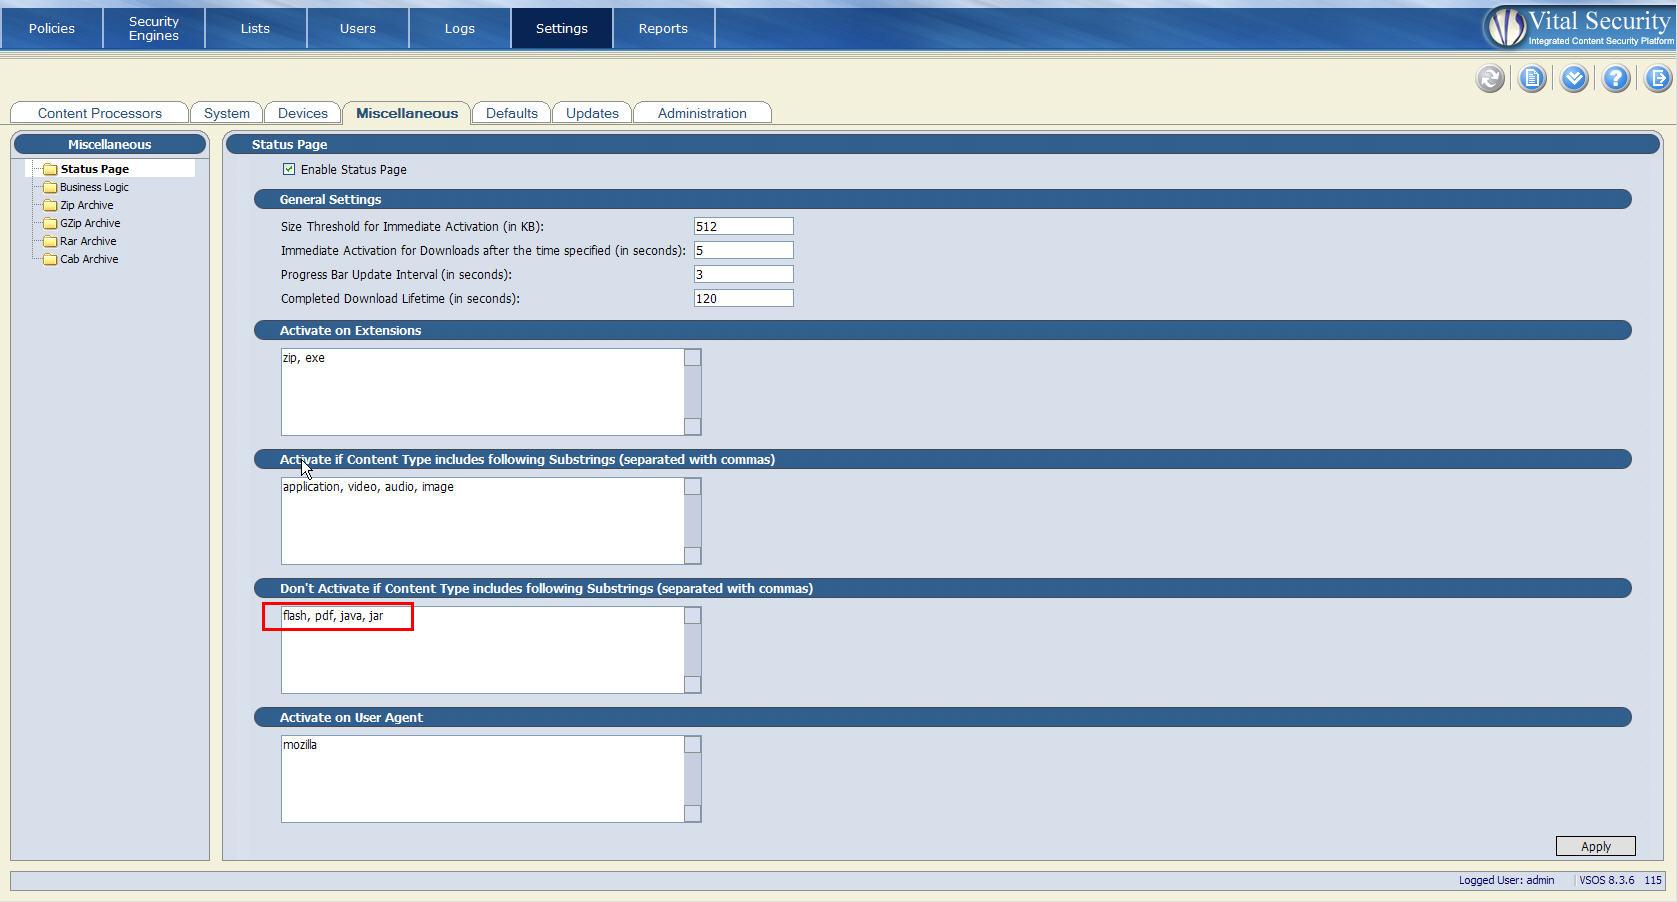Open help with the question mark icon
The height and width of the screenshot is (902, 1677).
click(1616, 79)
